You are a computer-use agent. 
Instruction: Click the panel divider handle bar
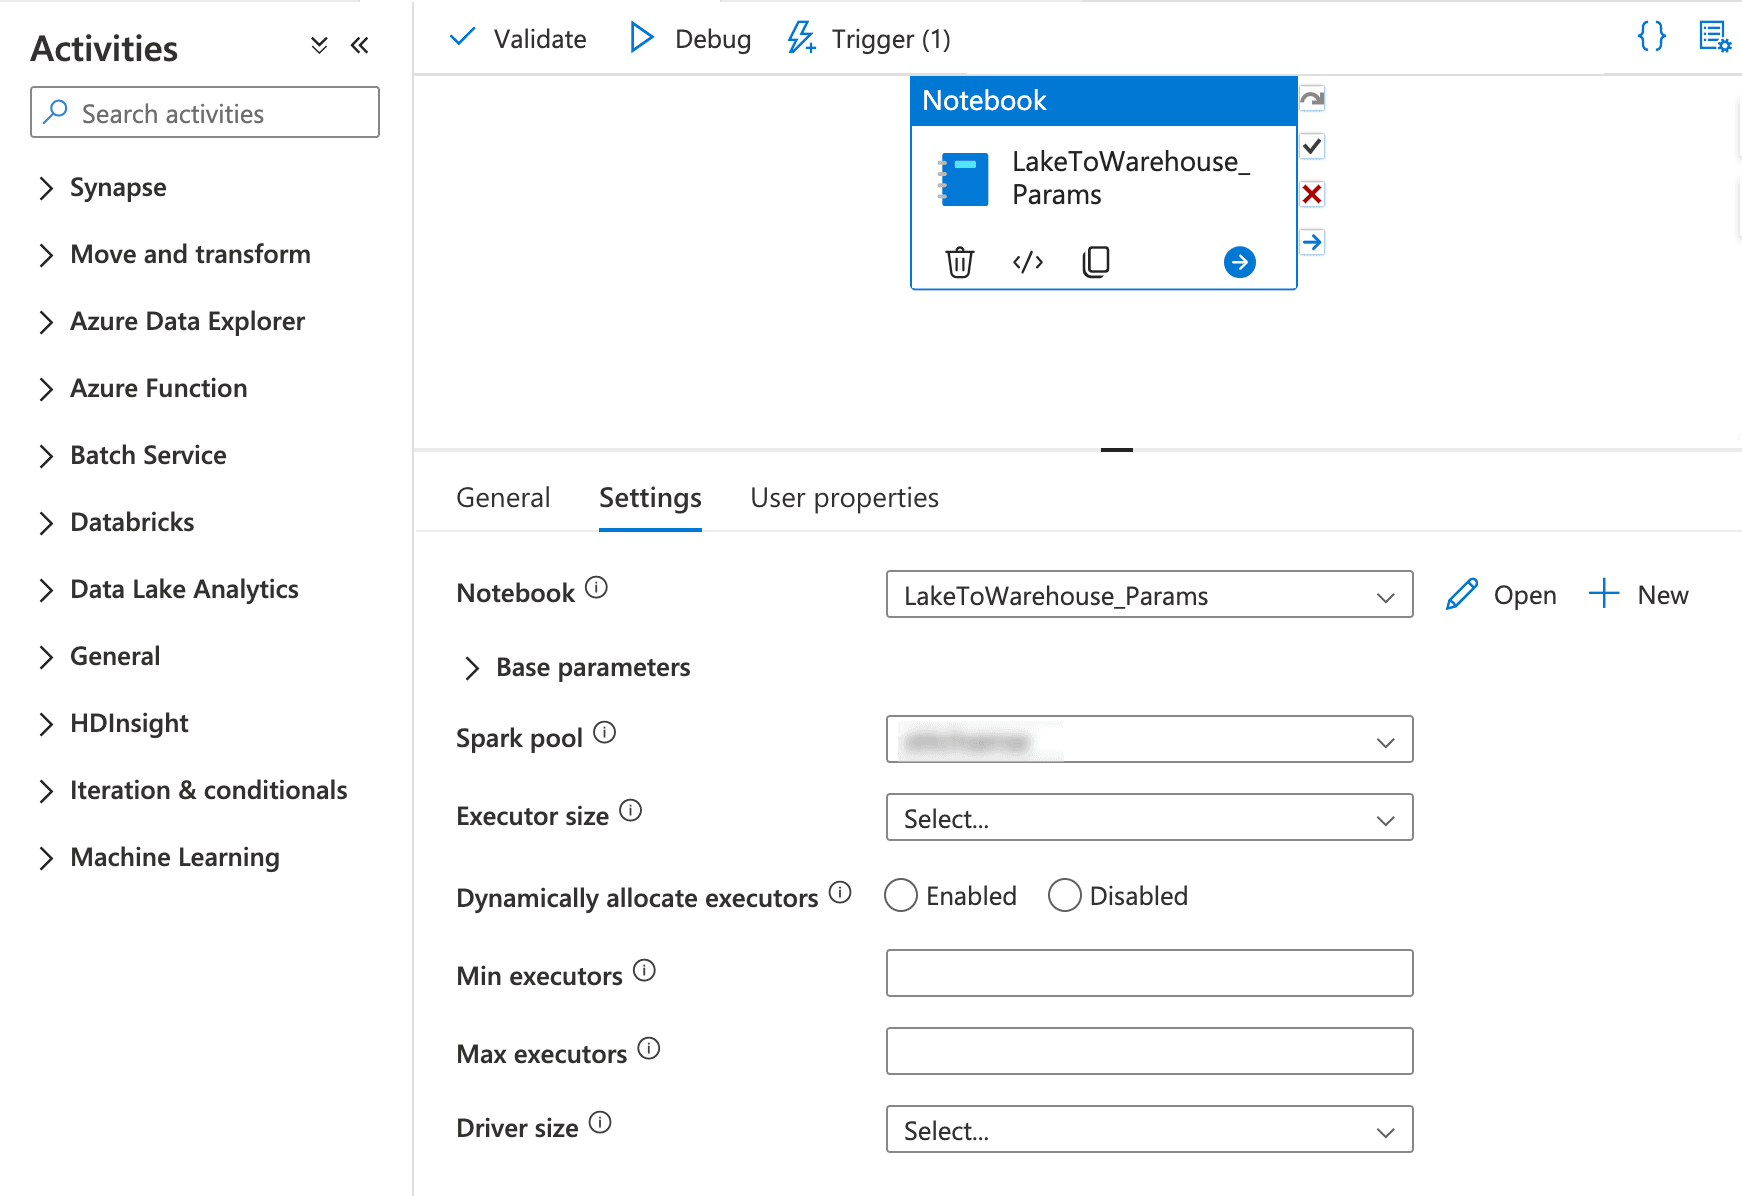pyautogui.click(x=1117, y=450)
